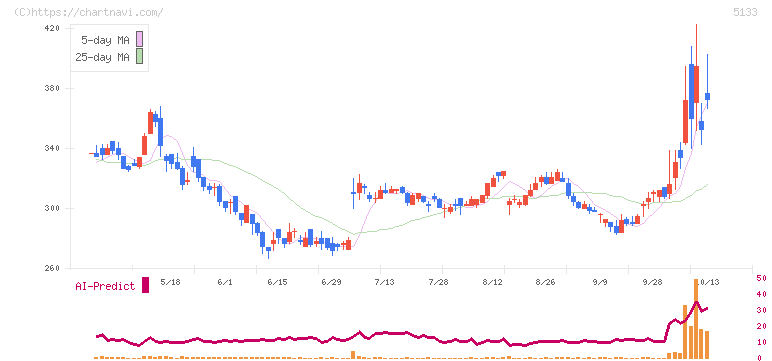Click the 50 label on the volume axis
The height and width of the screenshot is (361, 772).
pyautogui.click(x=761, y=279)
